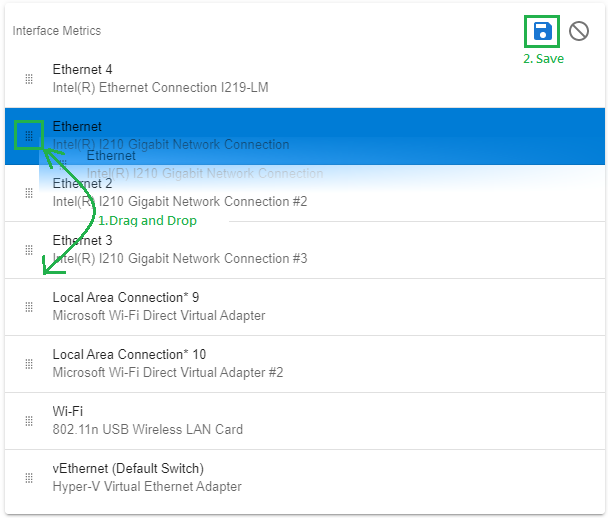608x518 pixels.
Task: Choose the vEthernet (Default Switch) row
Action: 300,478
